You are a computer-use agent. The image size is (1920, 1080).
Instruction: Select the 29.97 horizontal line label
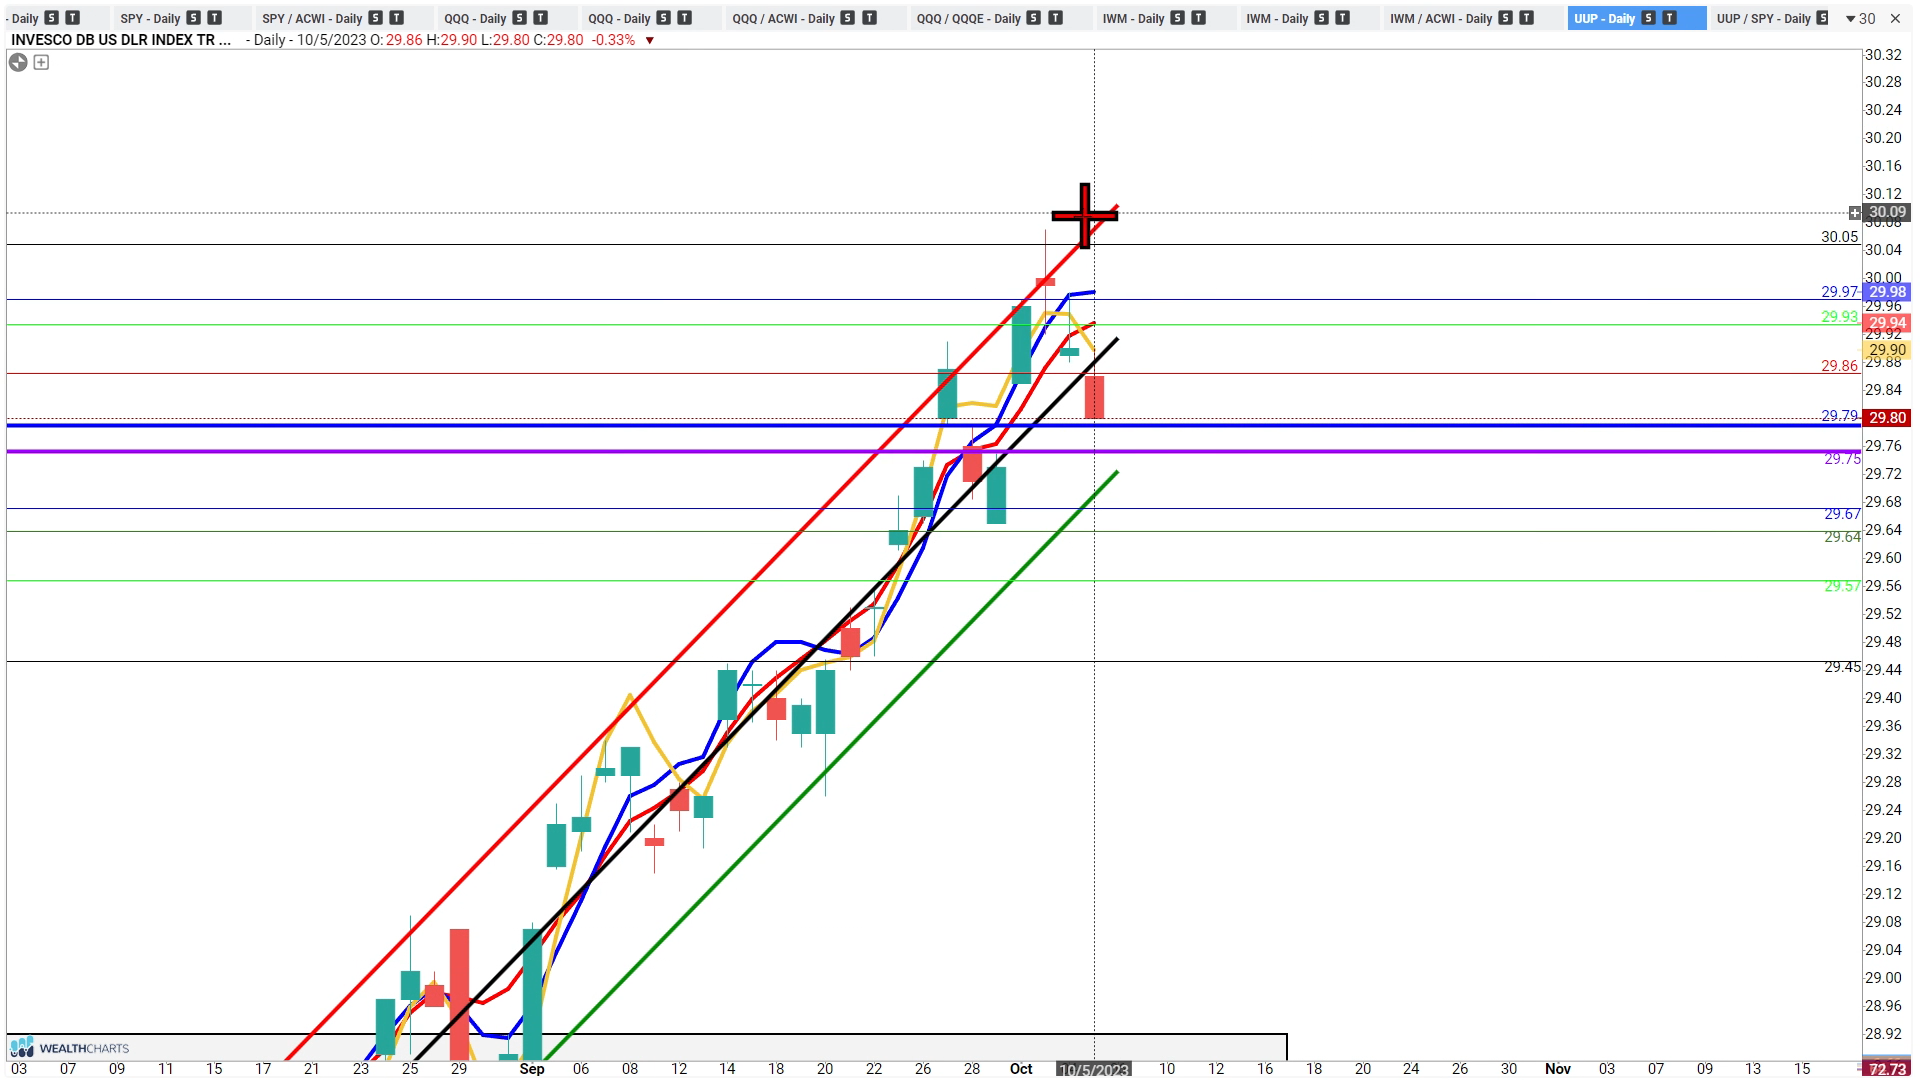pos(1839,292)
